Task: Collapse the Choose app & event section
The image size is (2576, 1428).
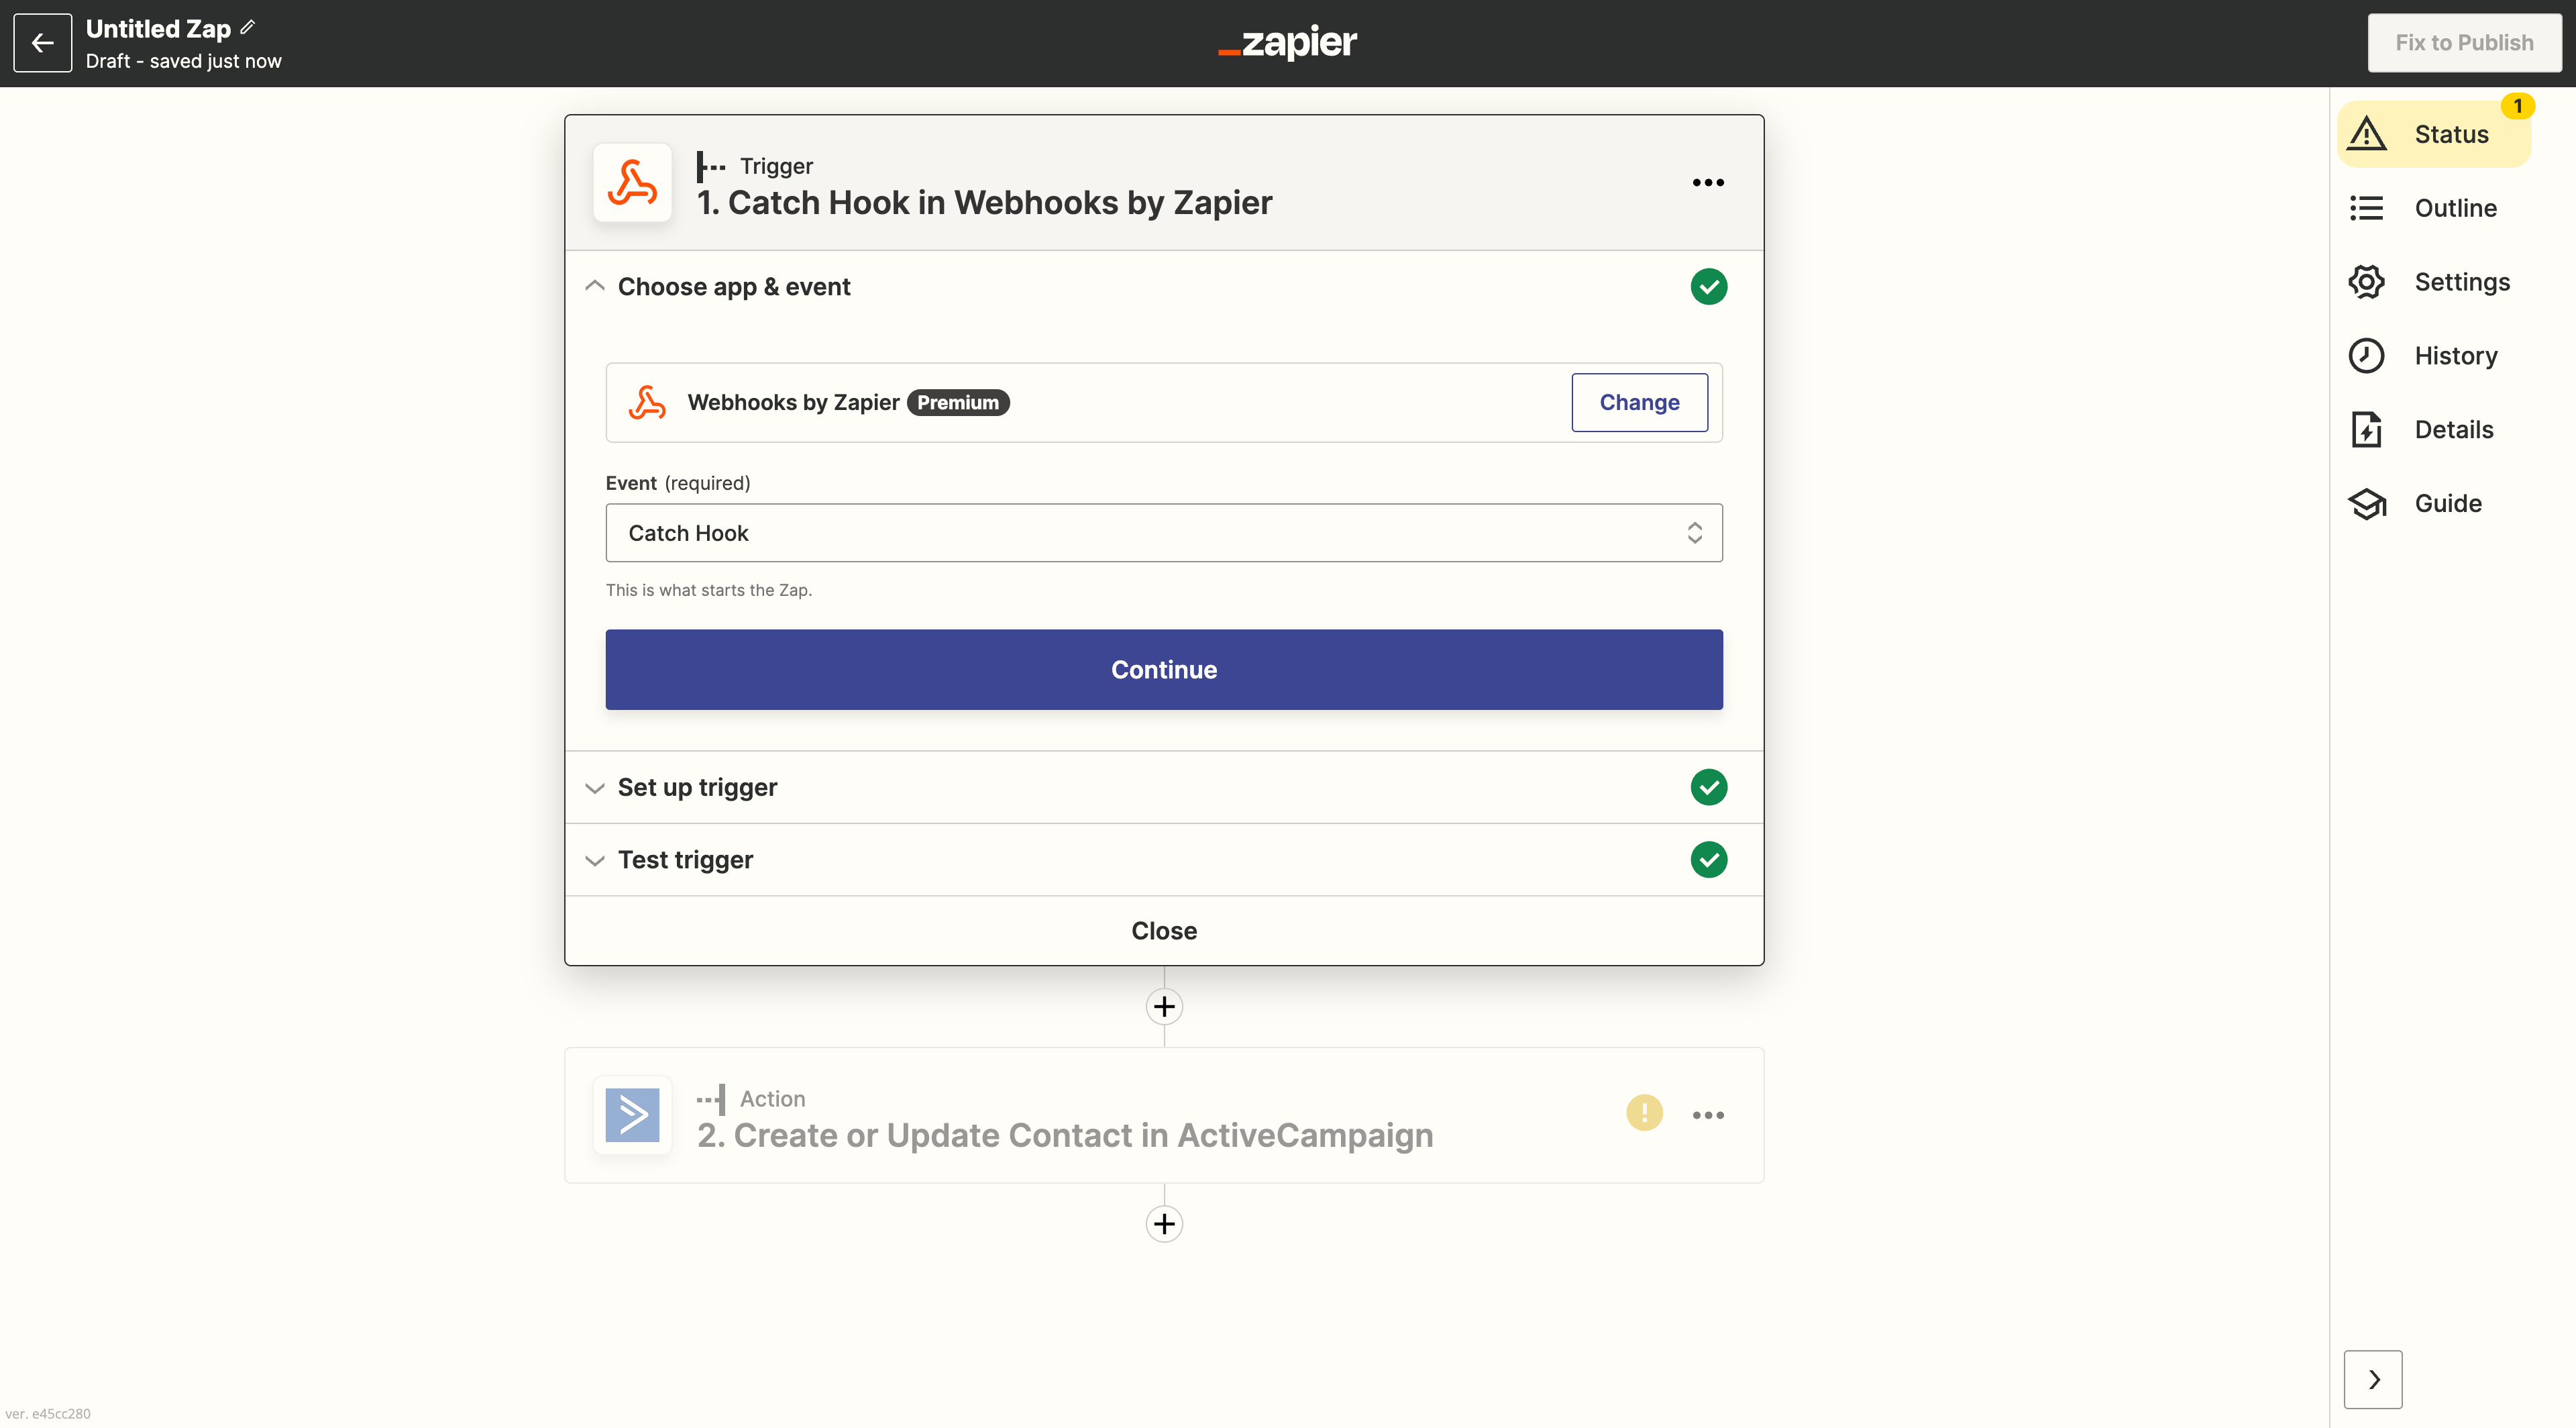Action: [595, 286]
